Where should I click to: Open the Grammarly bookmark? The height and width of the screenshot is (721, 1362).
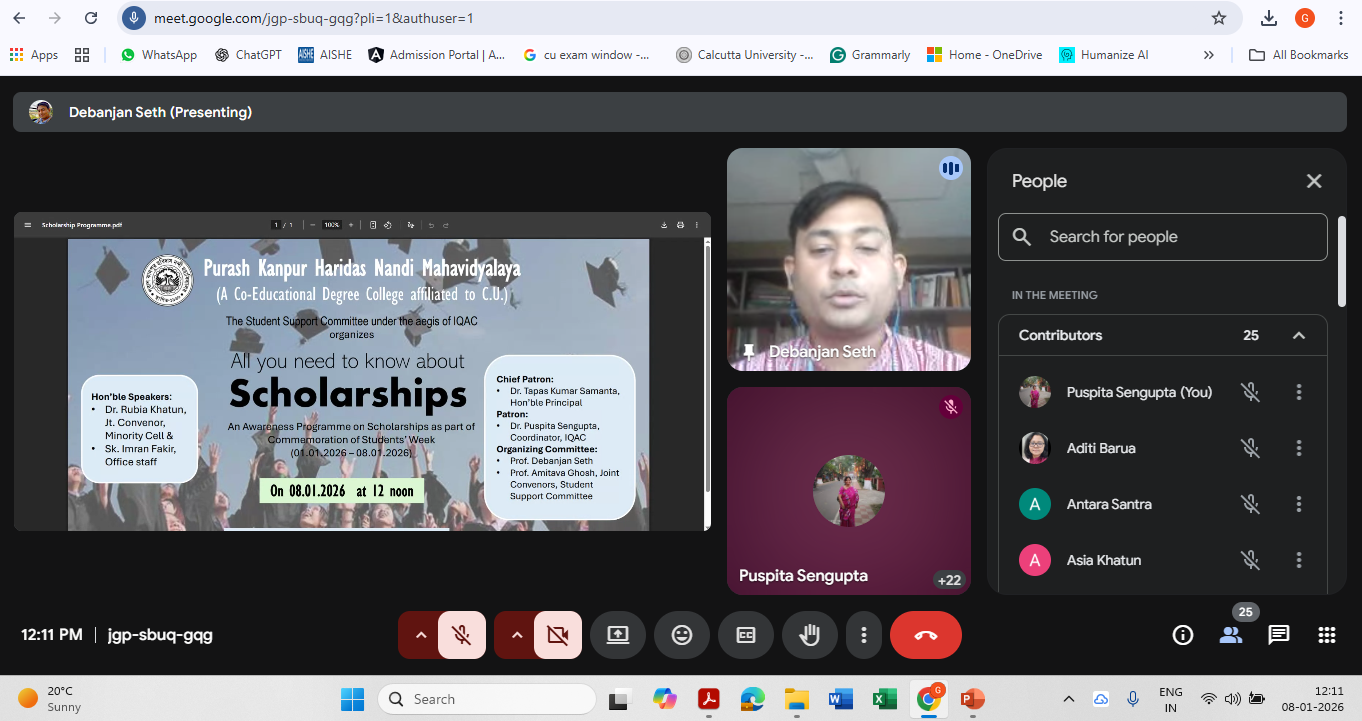click(x=868, y=55)
